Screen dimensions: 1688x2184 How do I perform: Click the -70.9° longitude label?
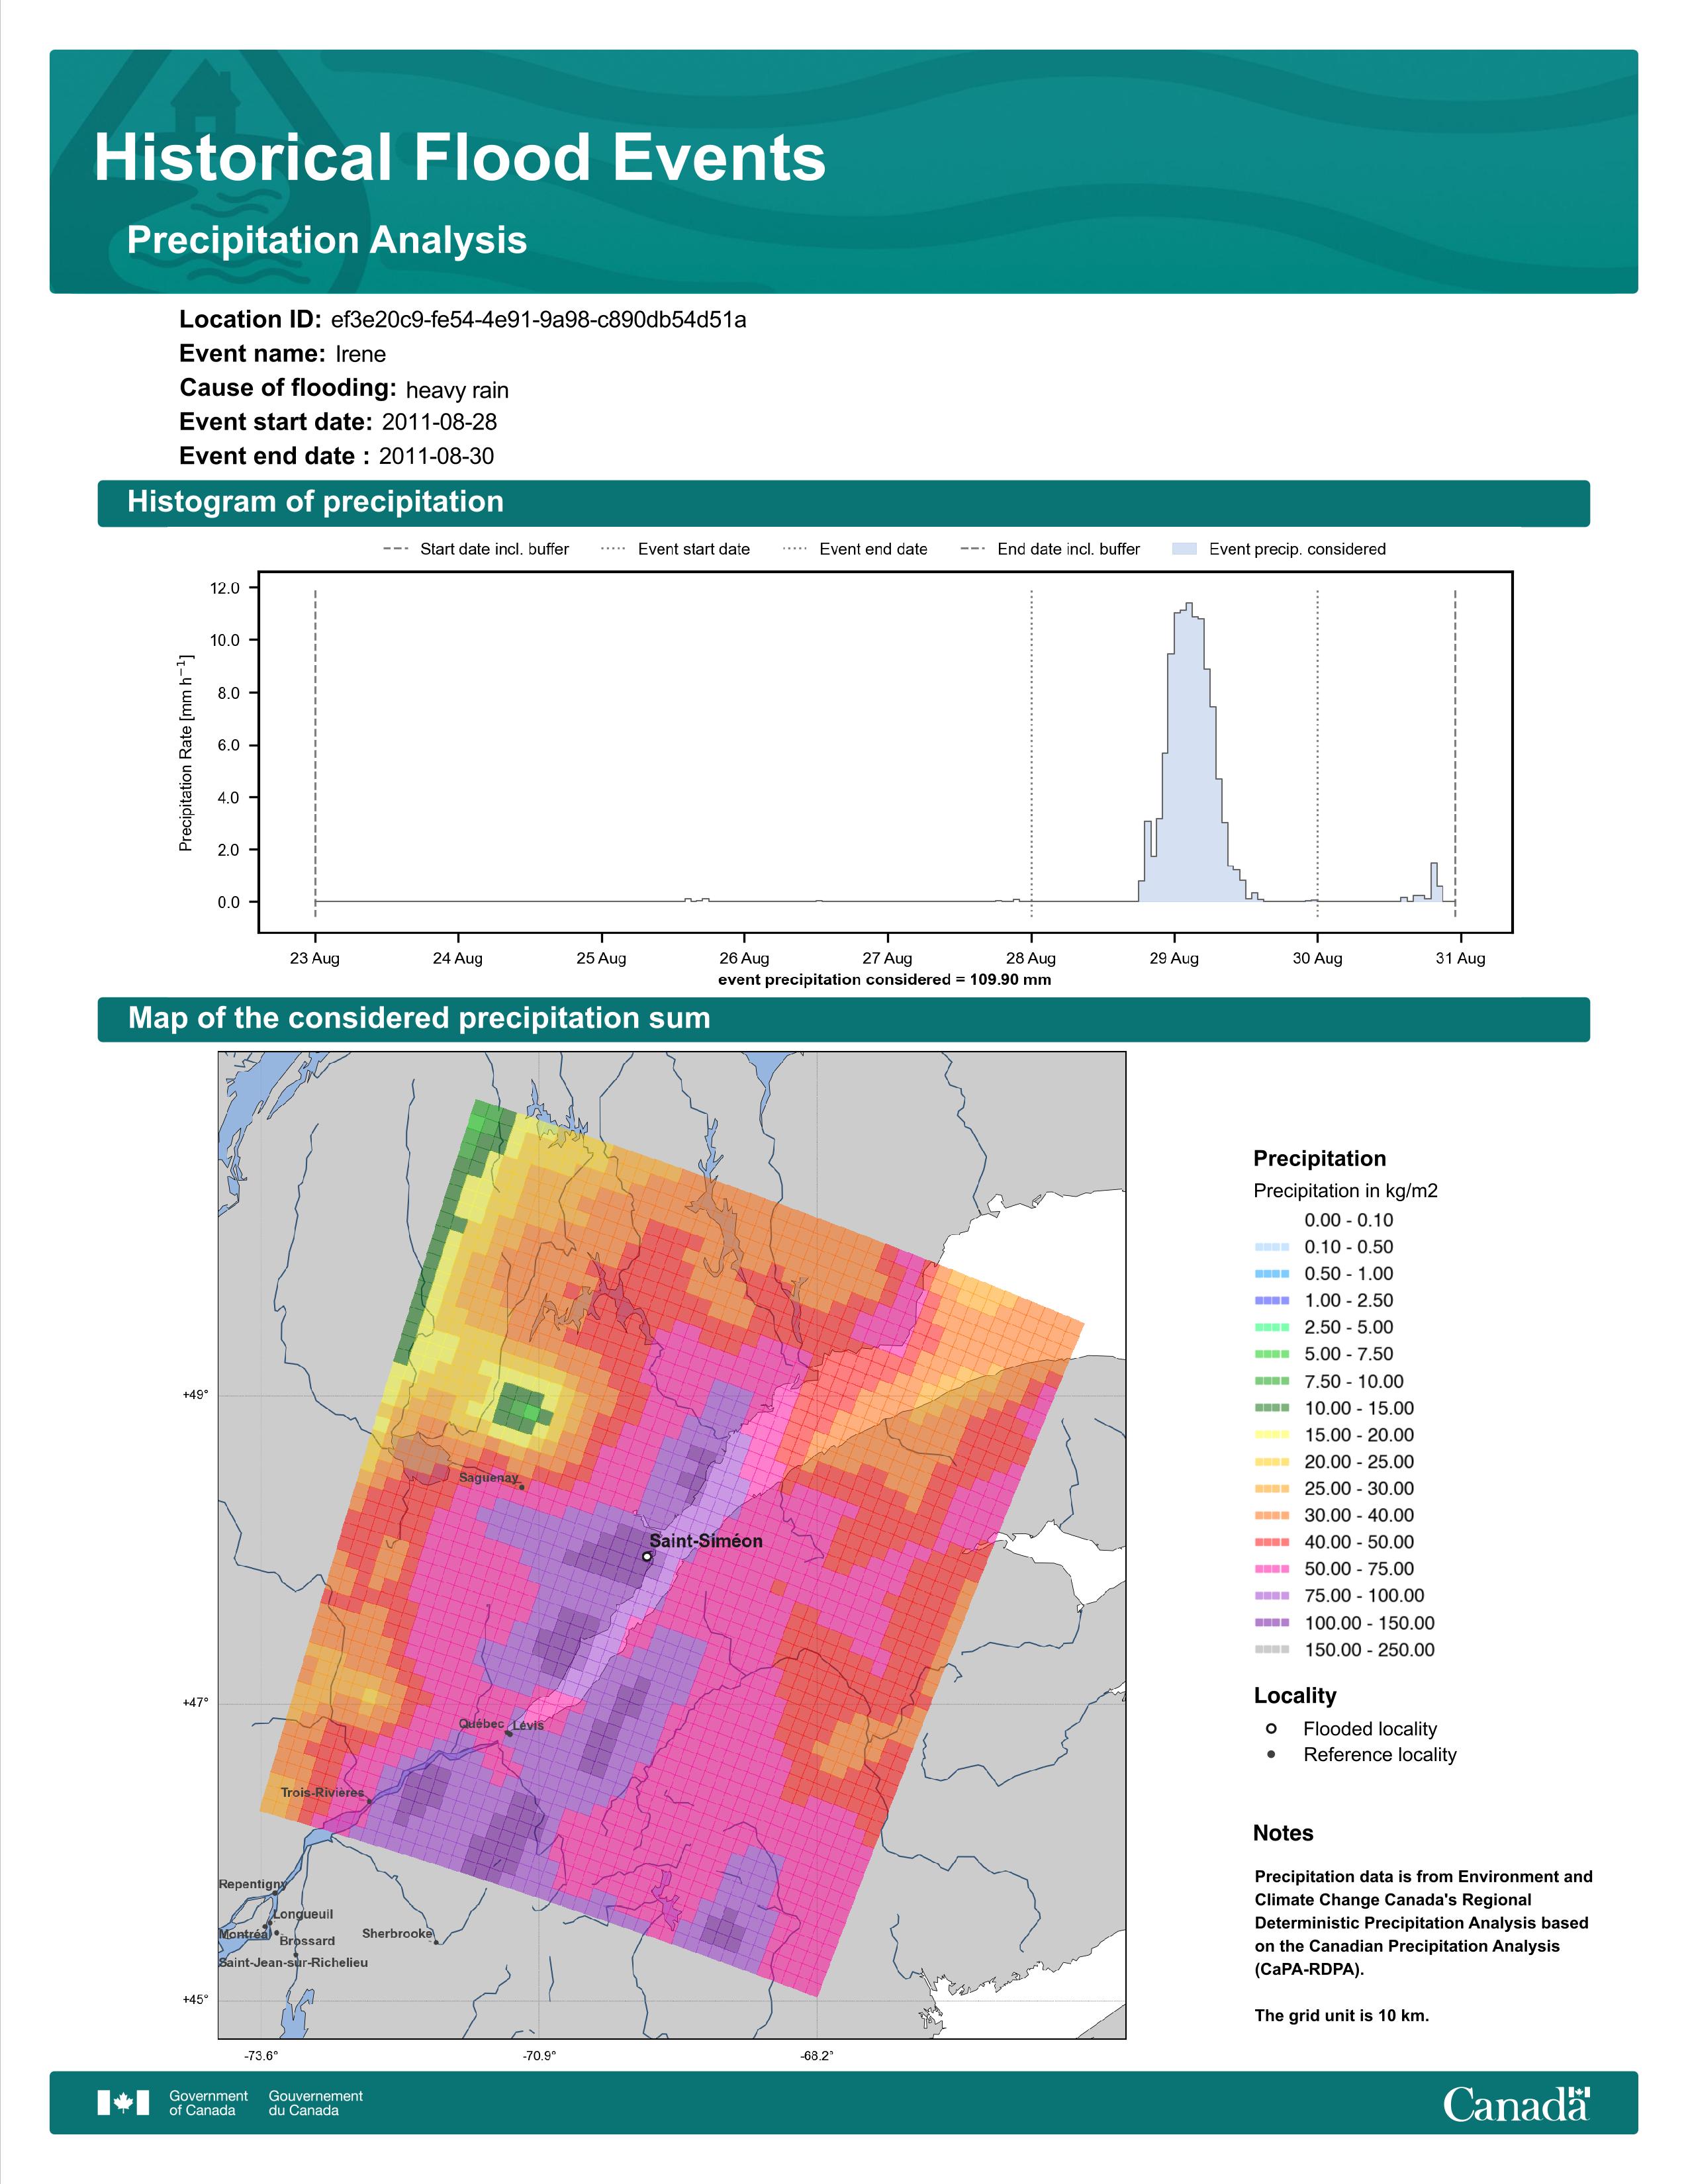(539, 2056)
